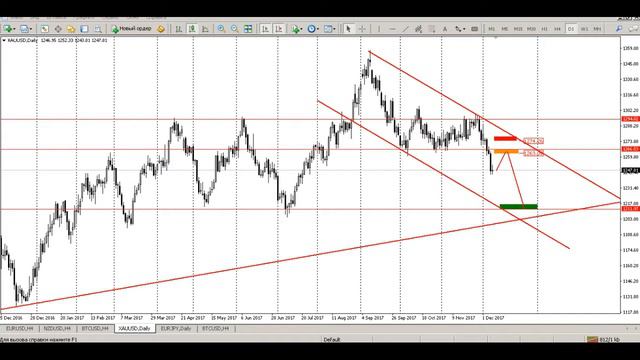Image resolution: width=640 pixels, height=360 pixels.
Task: Click the Новый ордер button
Action: [131, 29]
